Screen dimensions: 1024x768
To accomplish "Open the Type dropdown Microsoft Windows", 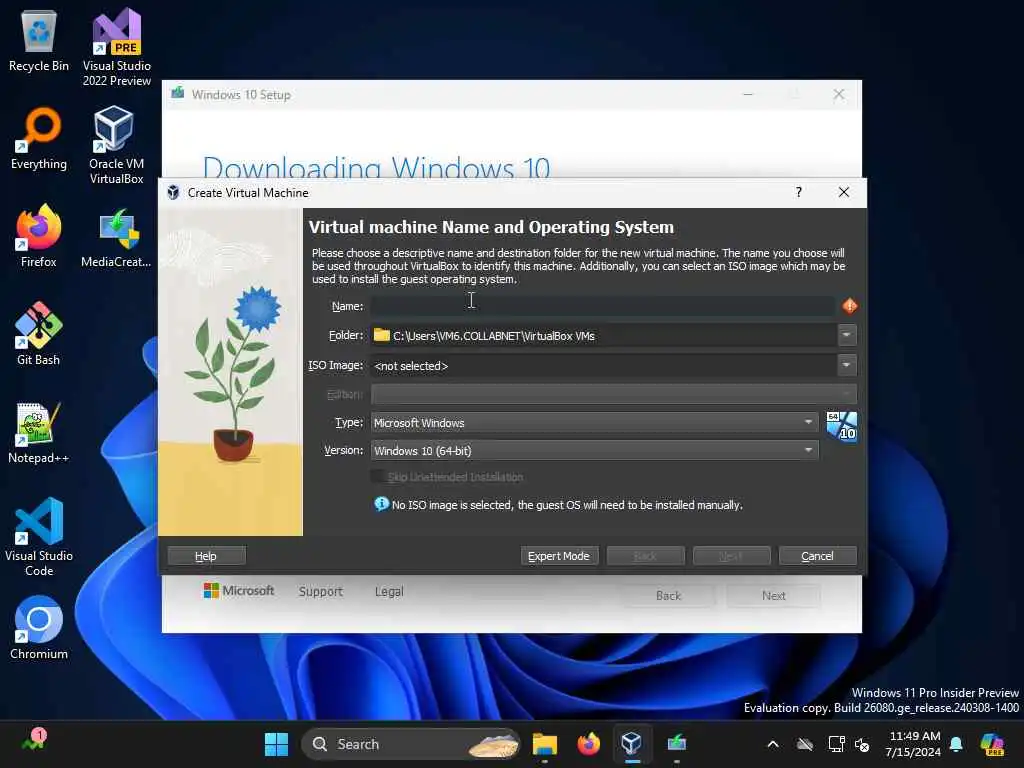I will point(594,423).
